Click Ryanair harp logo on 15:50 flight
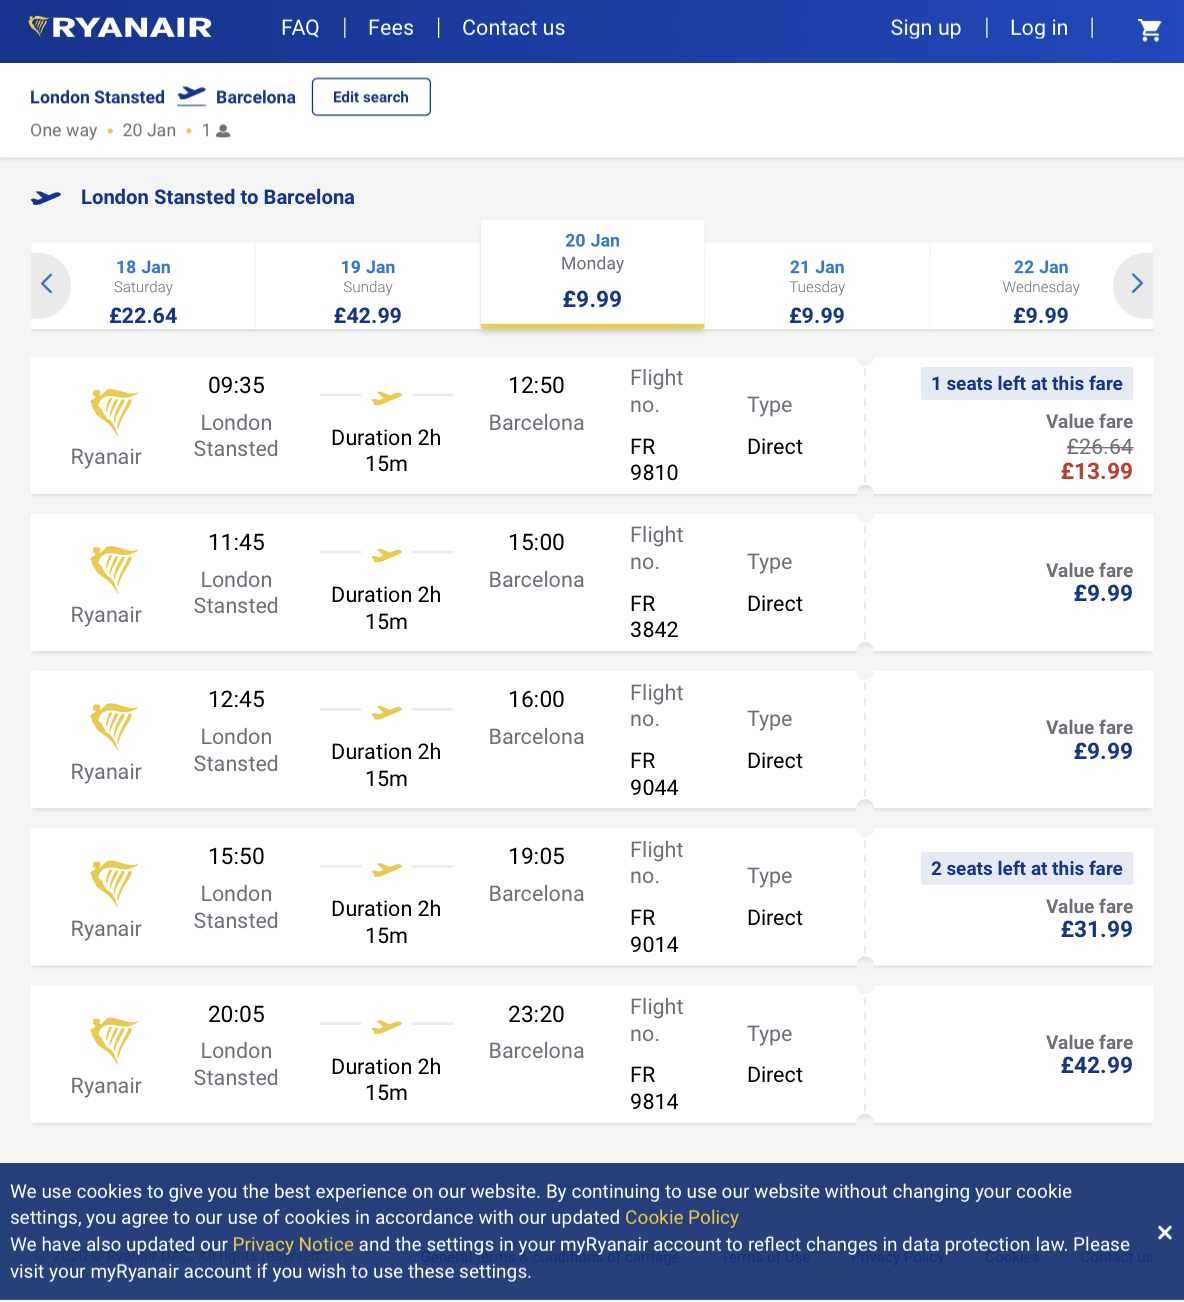 [x=112, y=883]
